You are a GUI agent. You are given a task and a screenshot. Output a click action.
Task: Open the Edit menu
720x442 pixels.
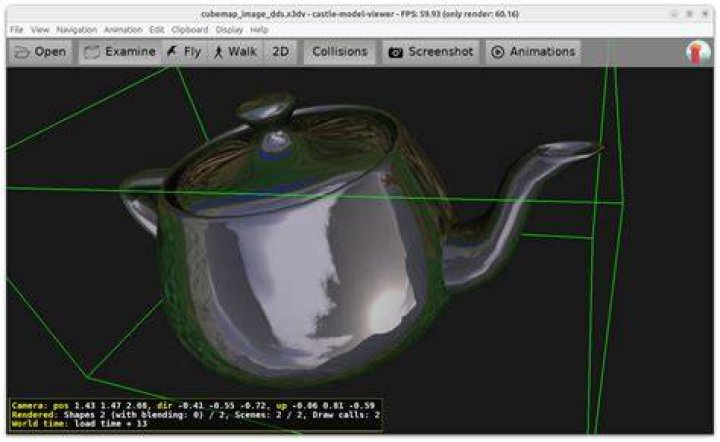[157, 30]
